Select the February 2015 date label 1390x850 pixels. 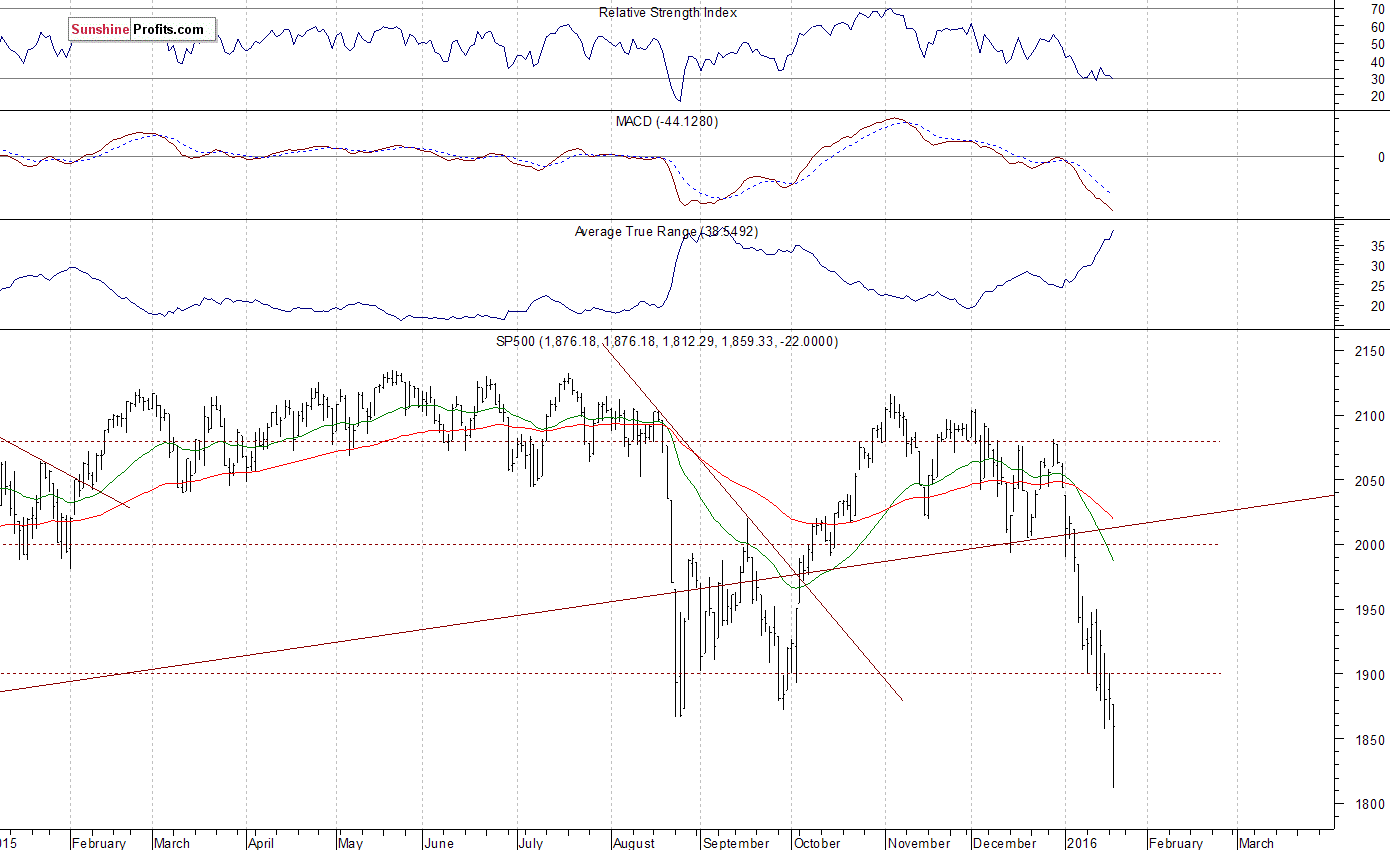(101, 843)
